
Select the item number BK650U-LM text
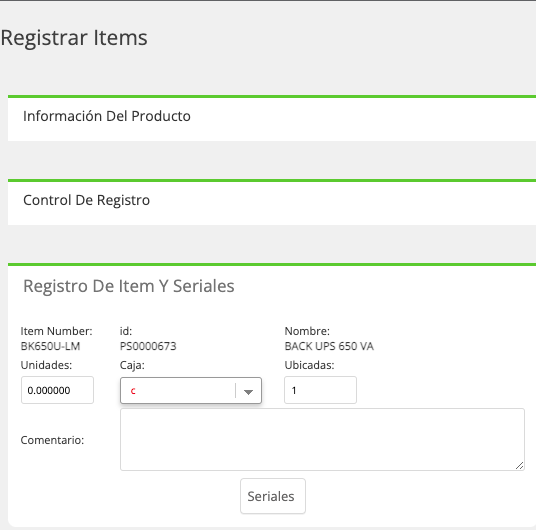50,346
